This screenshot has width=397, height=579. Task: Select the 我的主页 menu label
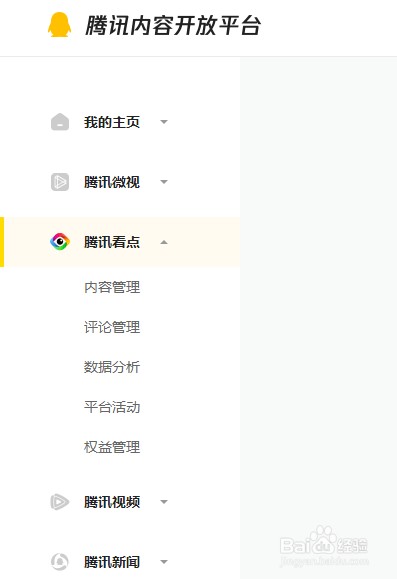[x=112, y=122]
